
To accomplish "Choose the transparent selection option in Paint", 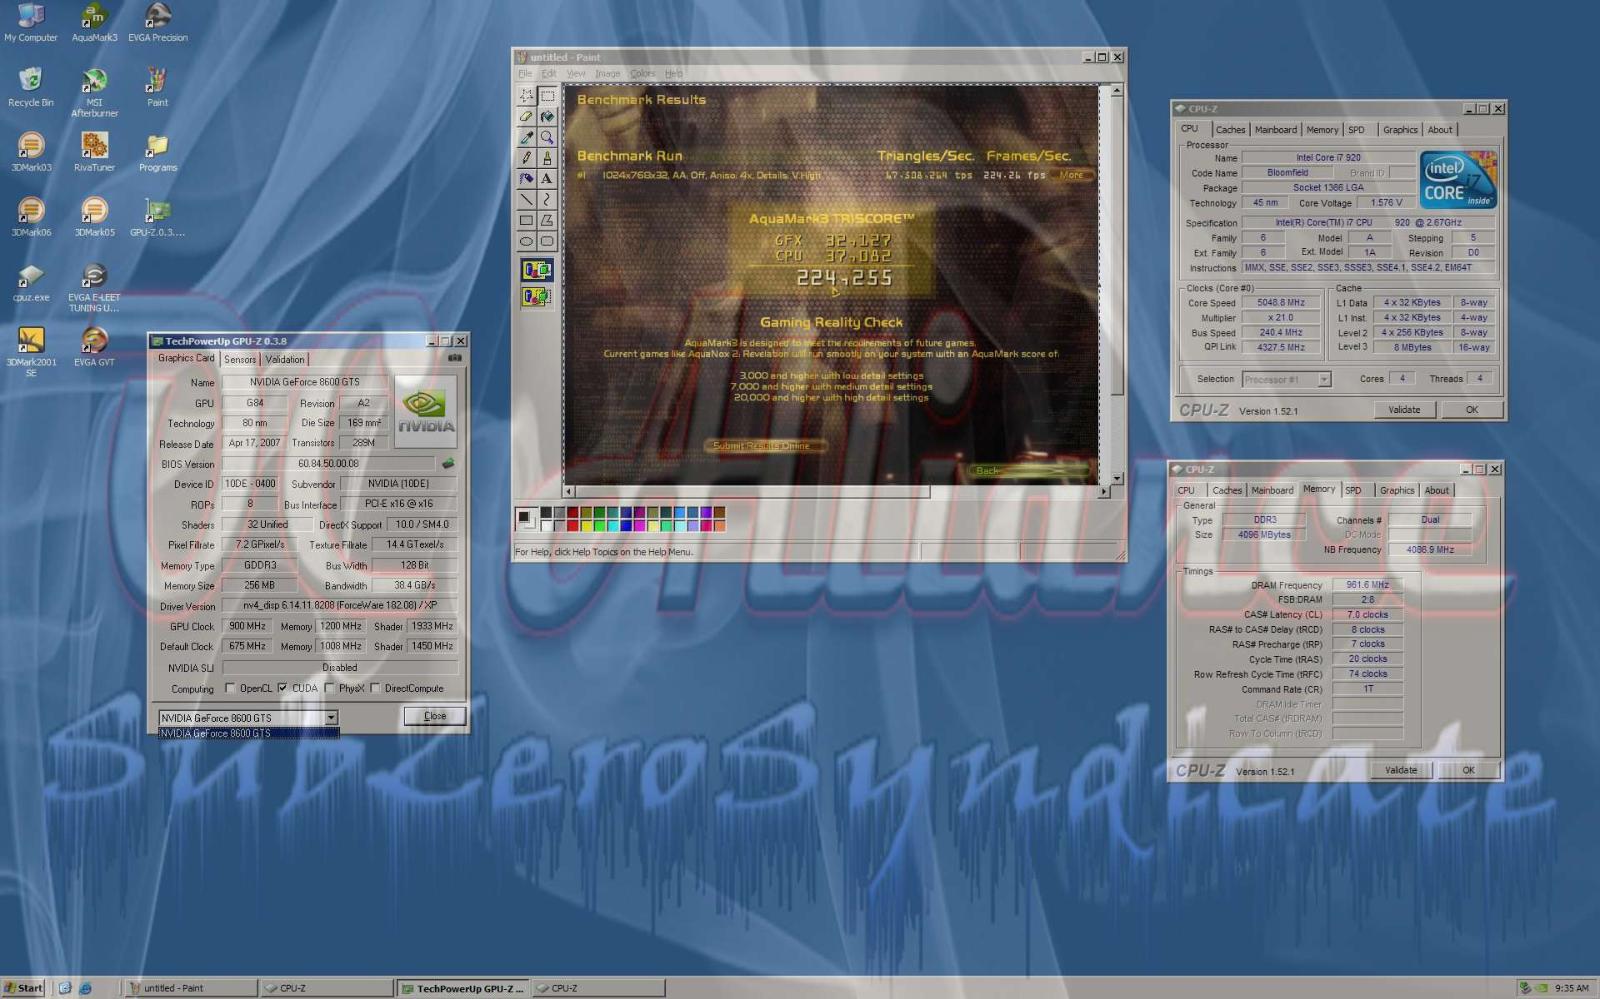I will [537, 296].
